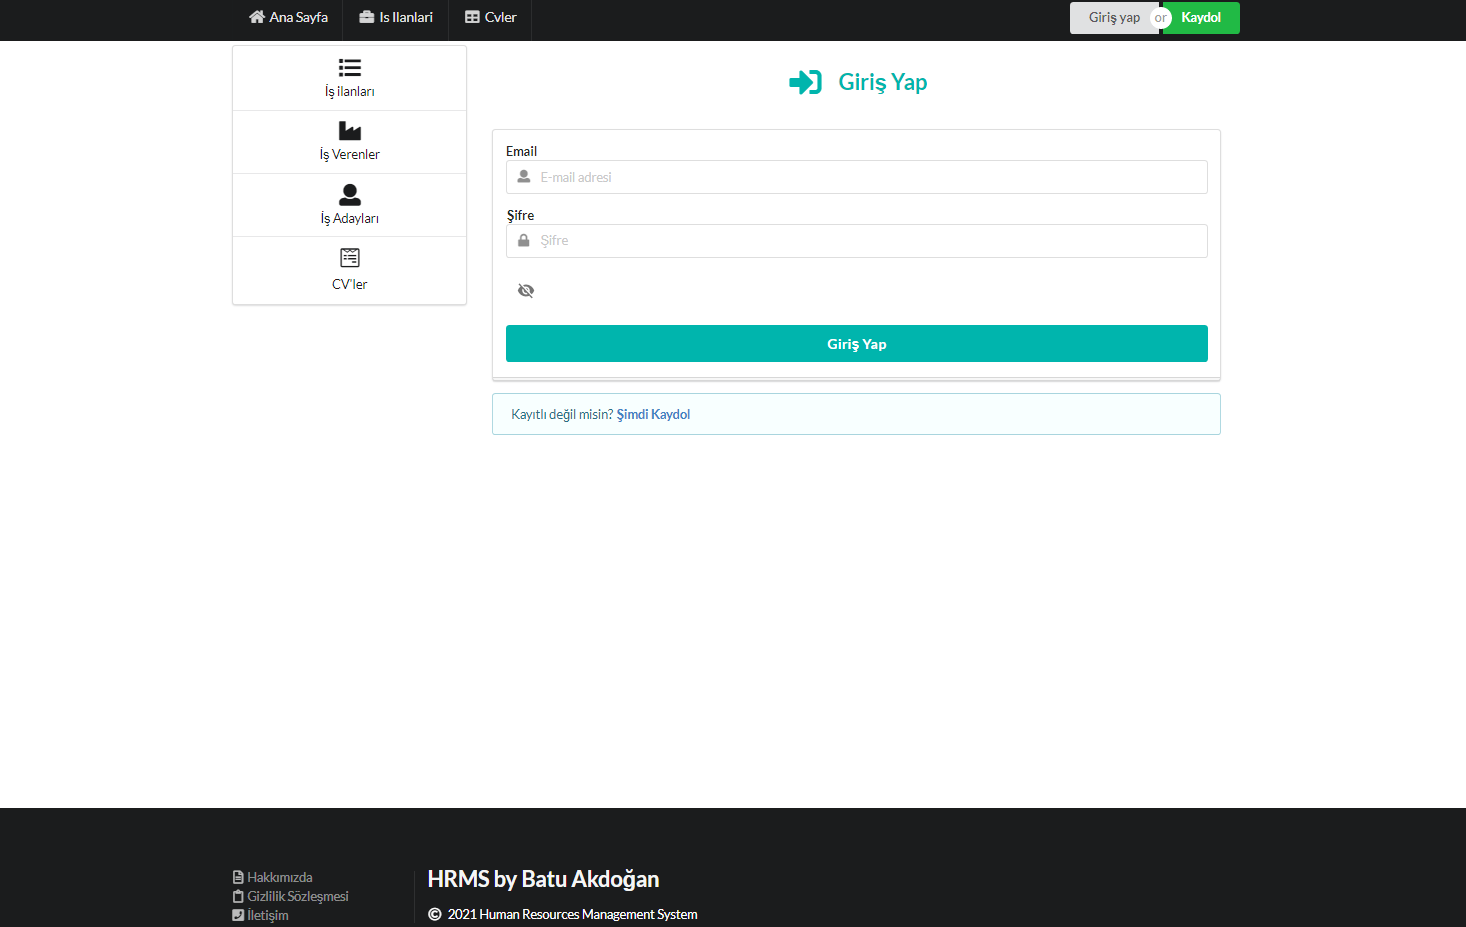Image resolution: width=1466 pixels, height=927 pixels.
Task: Open the Is Ilanlari navbar item
Action: tap(396, 17)
